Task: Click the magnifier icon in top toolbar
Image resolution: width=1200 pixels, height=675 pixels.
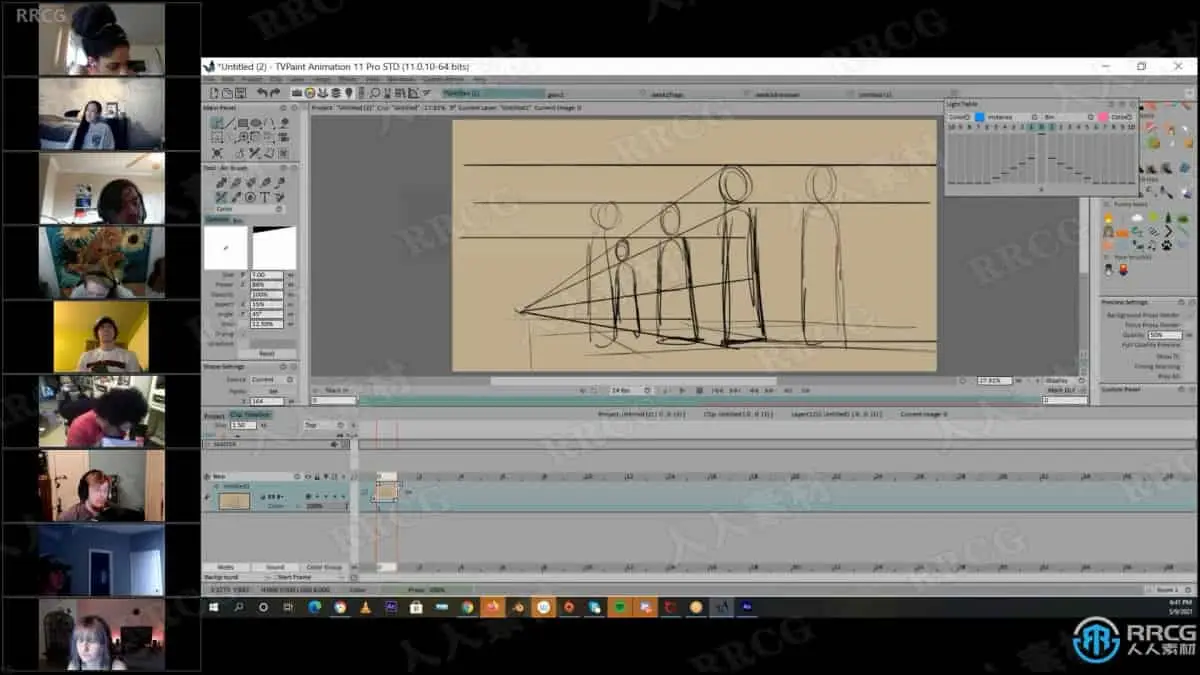Action: click(375, 92)
